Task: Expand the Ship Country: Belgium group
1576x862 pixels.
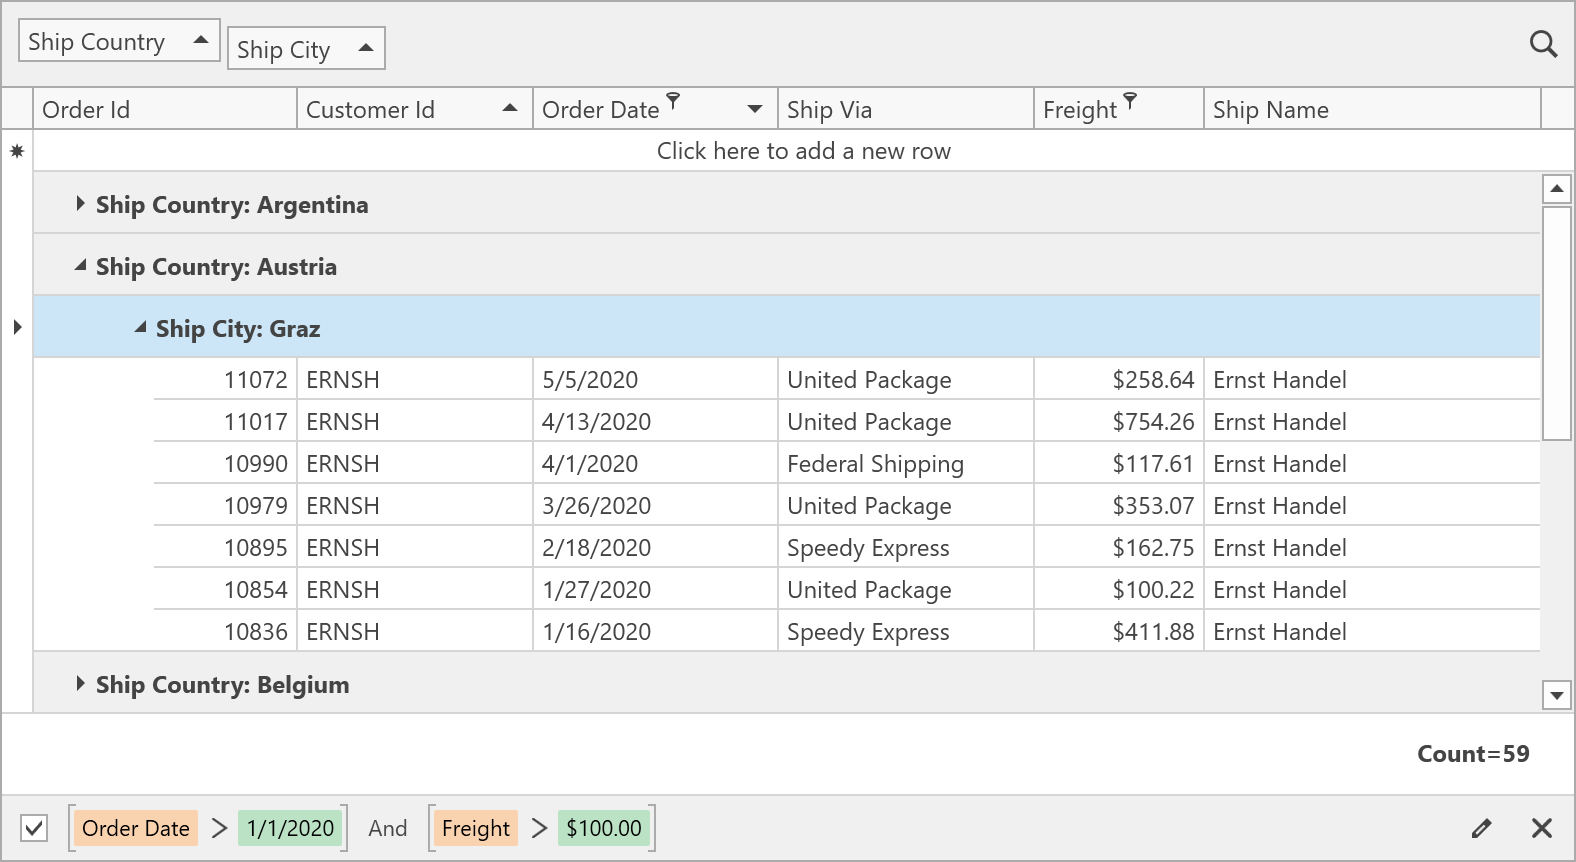Action: click(x=80, y=684)
